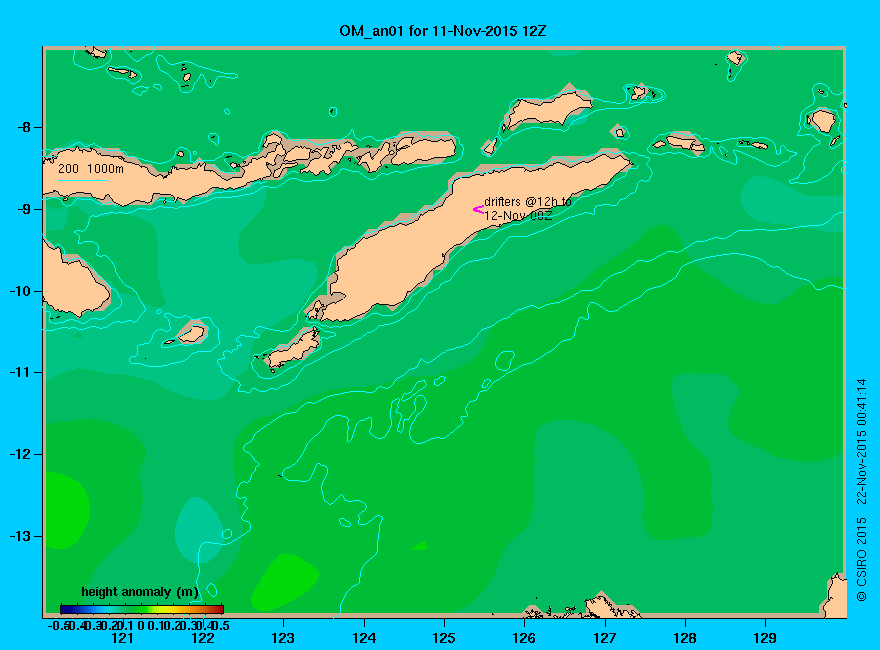Click the copyright CSIRO 2015 timestamp text
Screen dimensions: 880x650
(861, 490)
